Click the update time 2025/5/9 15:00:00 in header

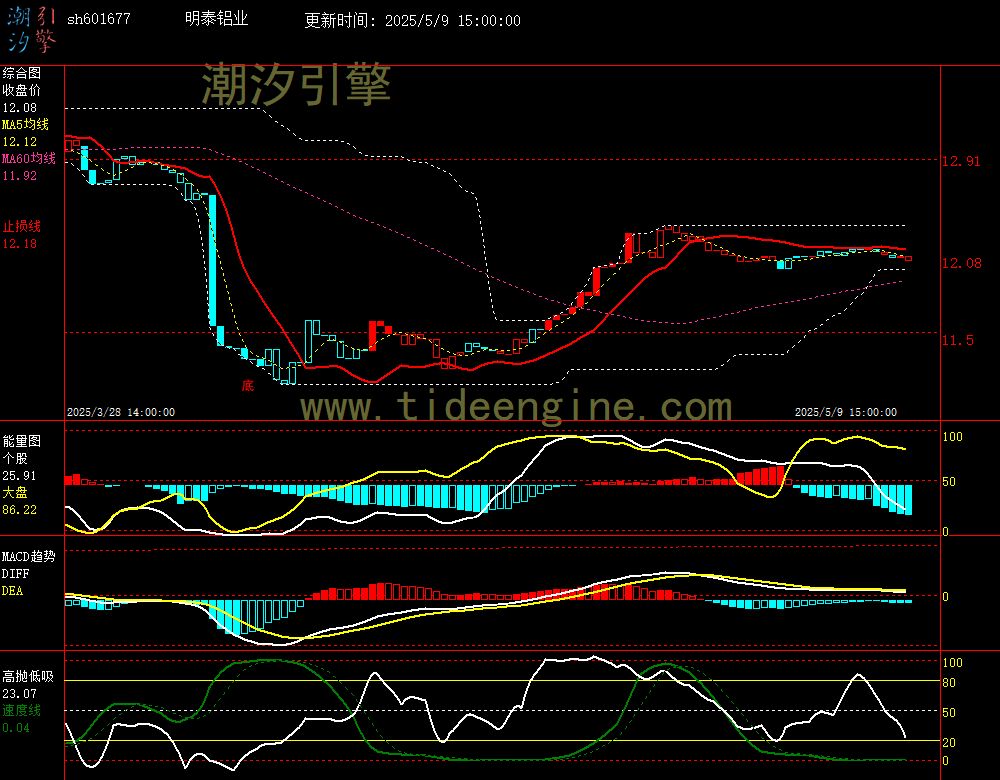453,20
